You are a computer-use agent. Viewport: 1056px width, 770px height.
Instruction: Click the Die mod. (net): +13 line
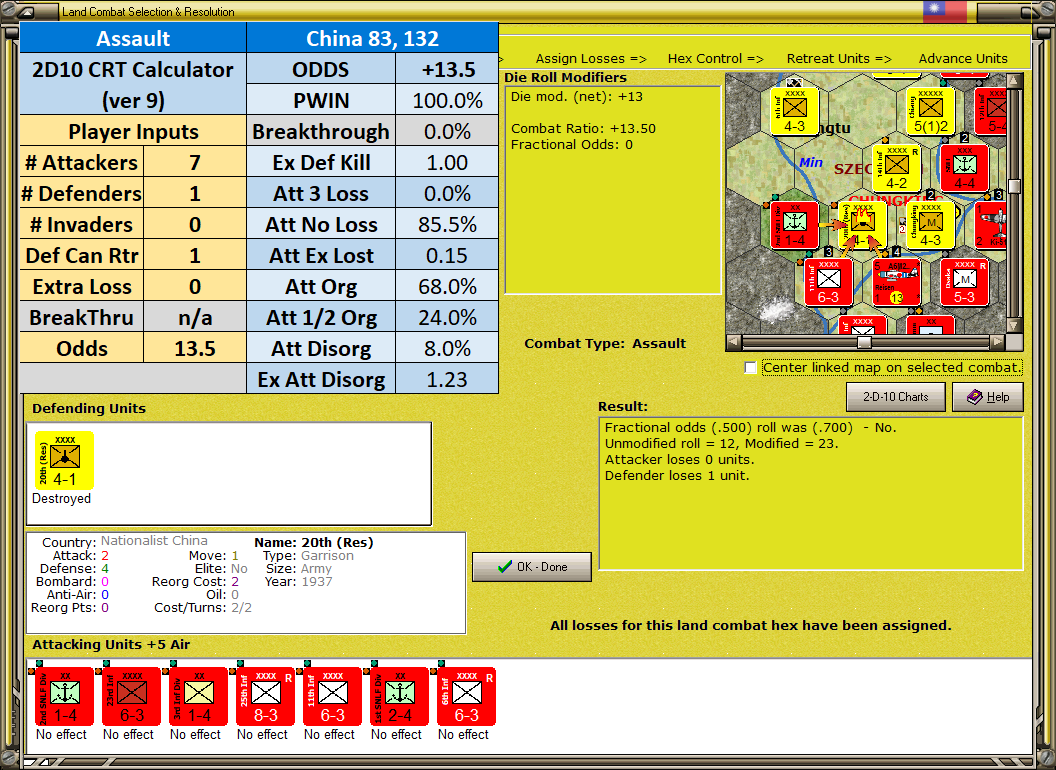[576, 96]
